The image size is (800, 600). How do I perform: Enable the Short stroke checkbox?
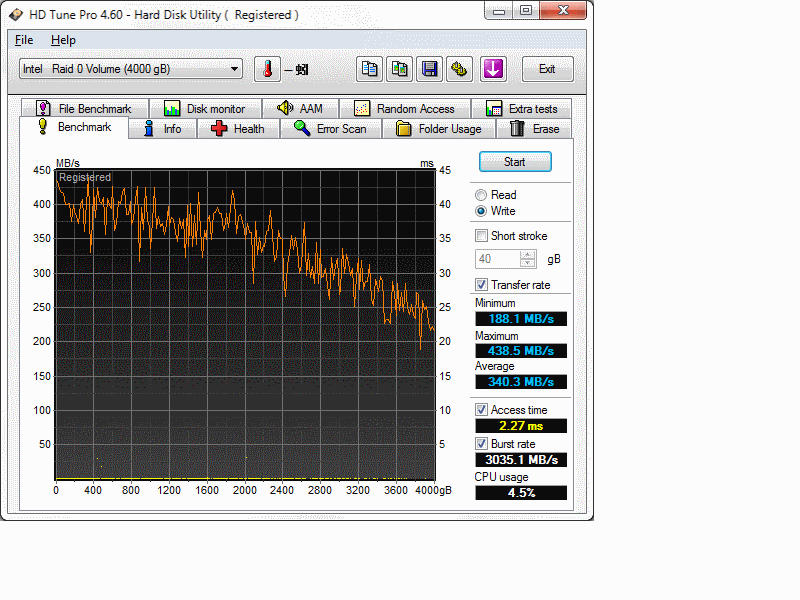pyautogui.click(x=481, y=236)
